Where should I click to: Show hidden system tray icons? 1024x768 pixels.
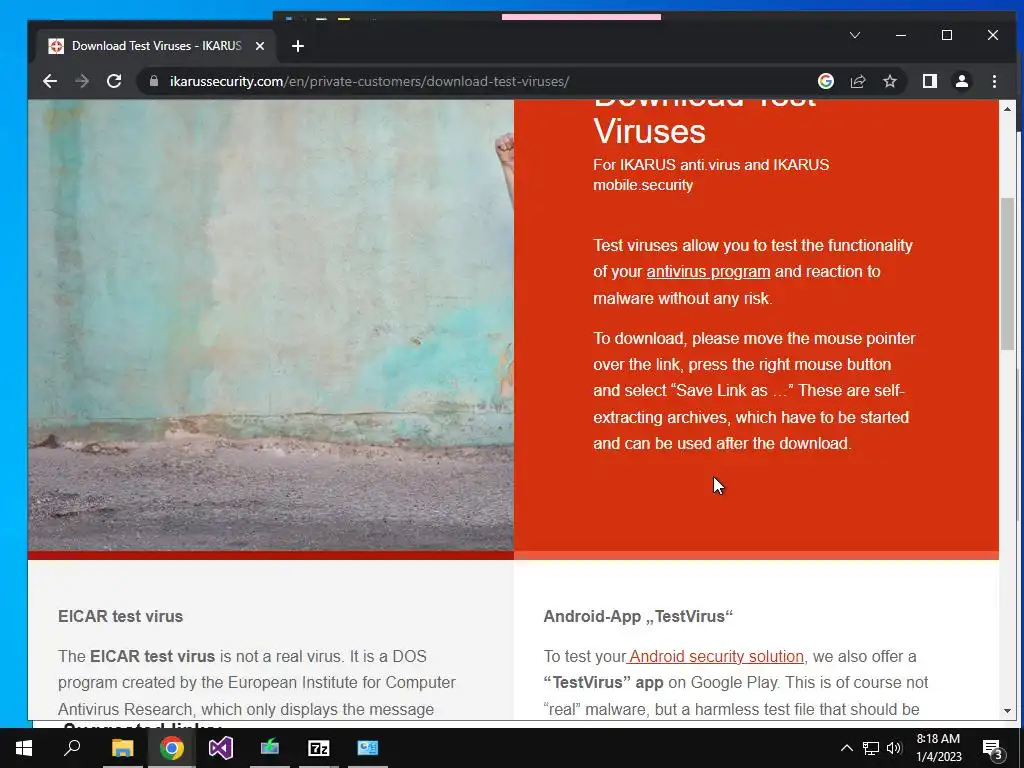(x=846, y=748)
